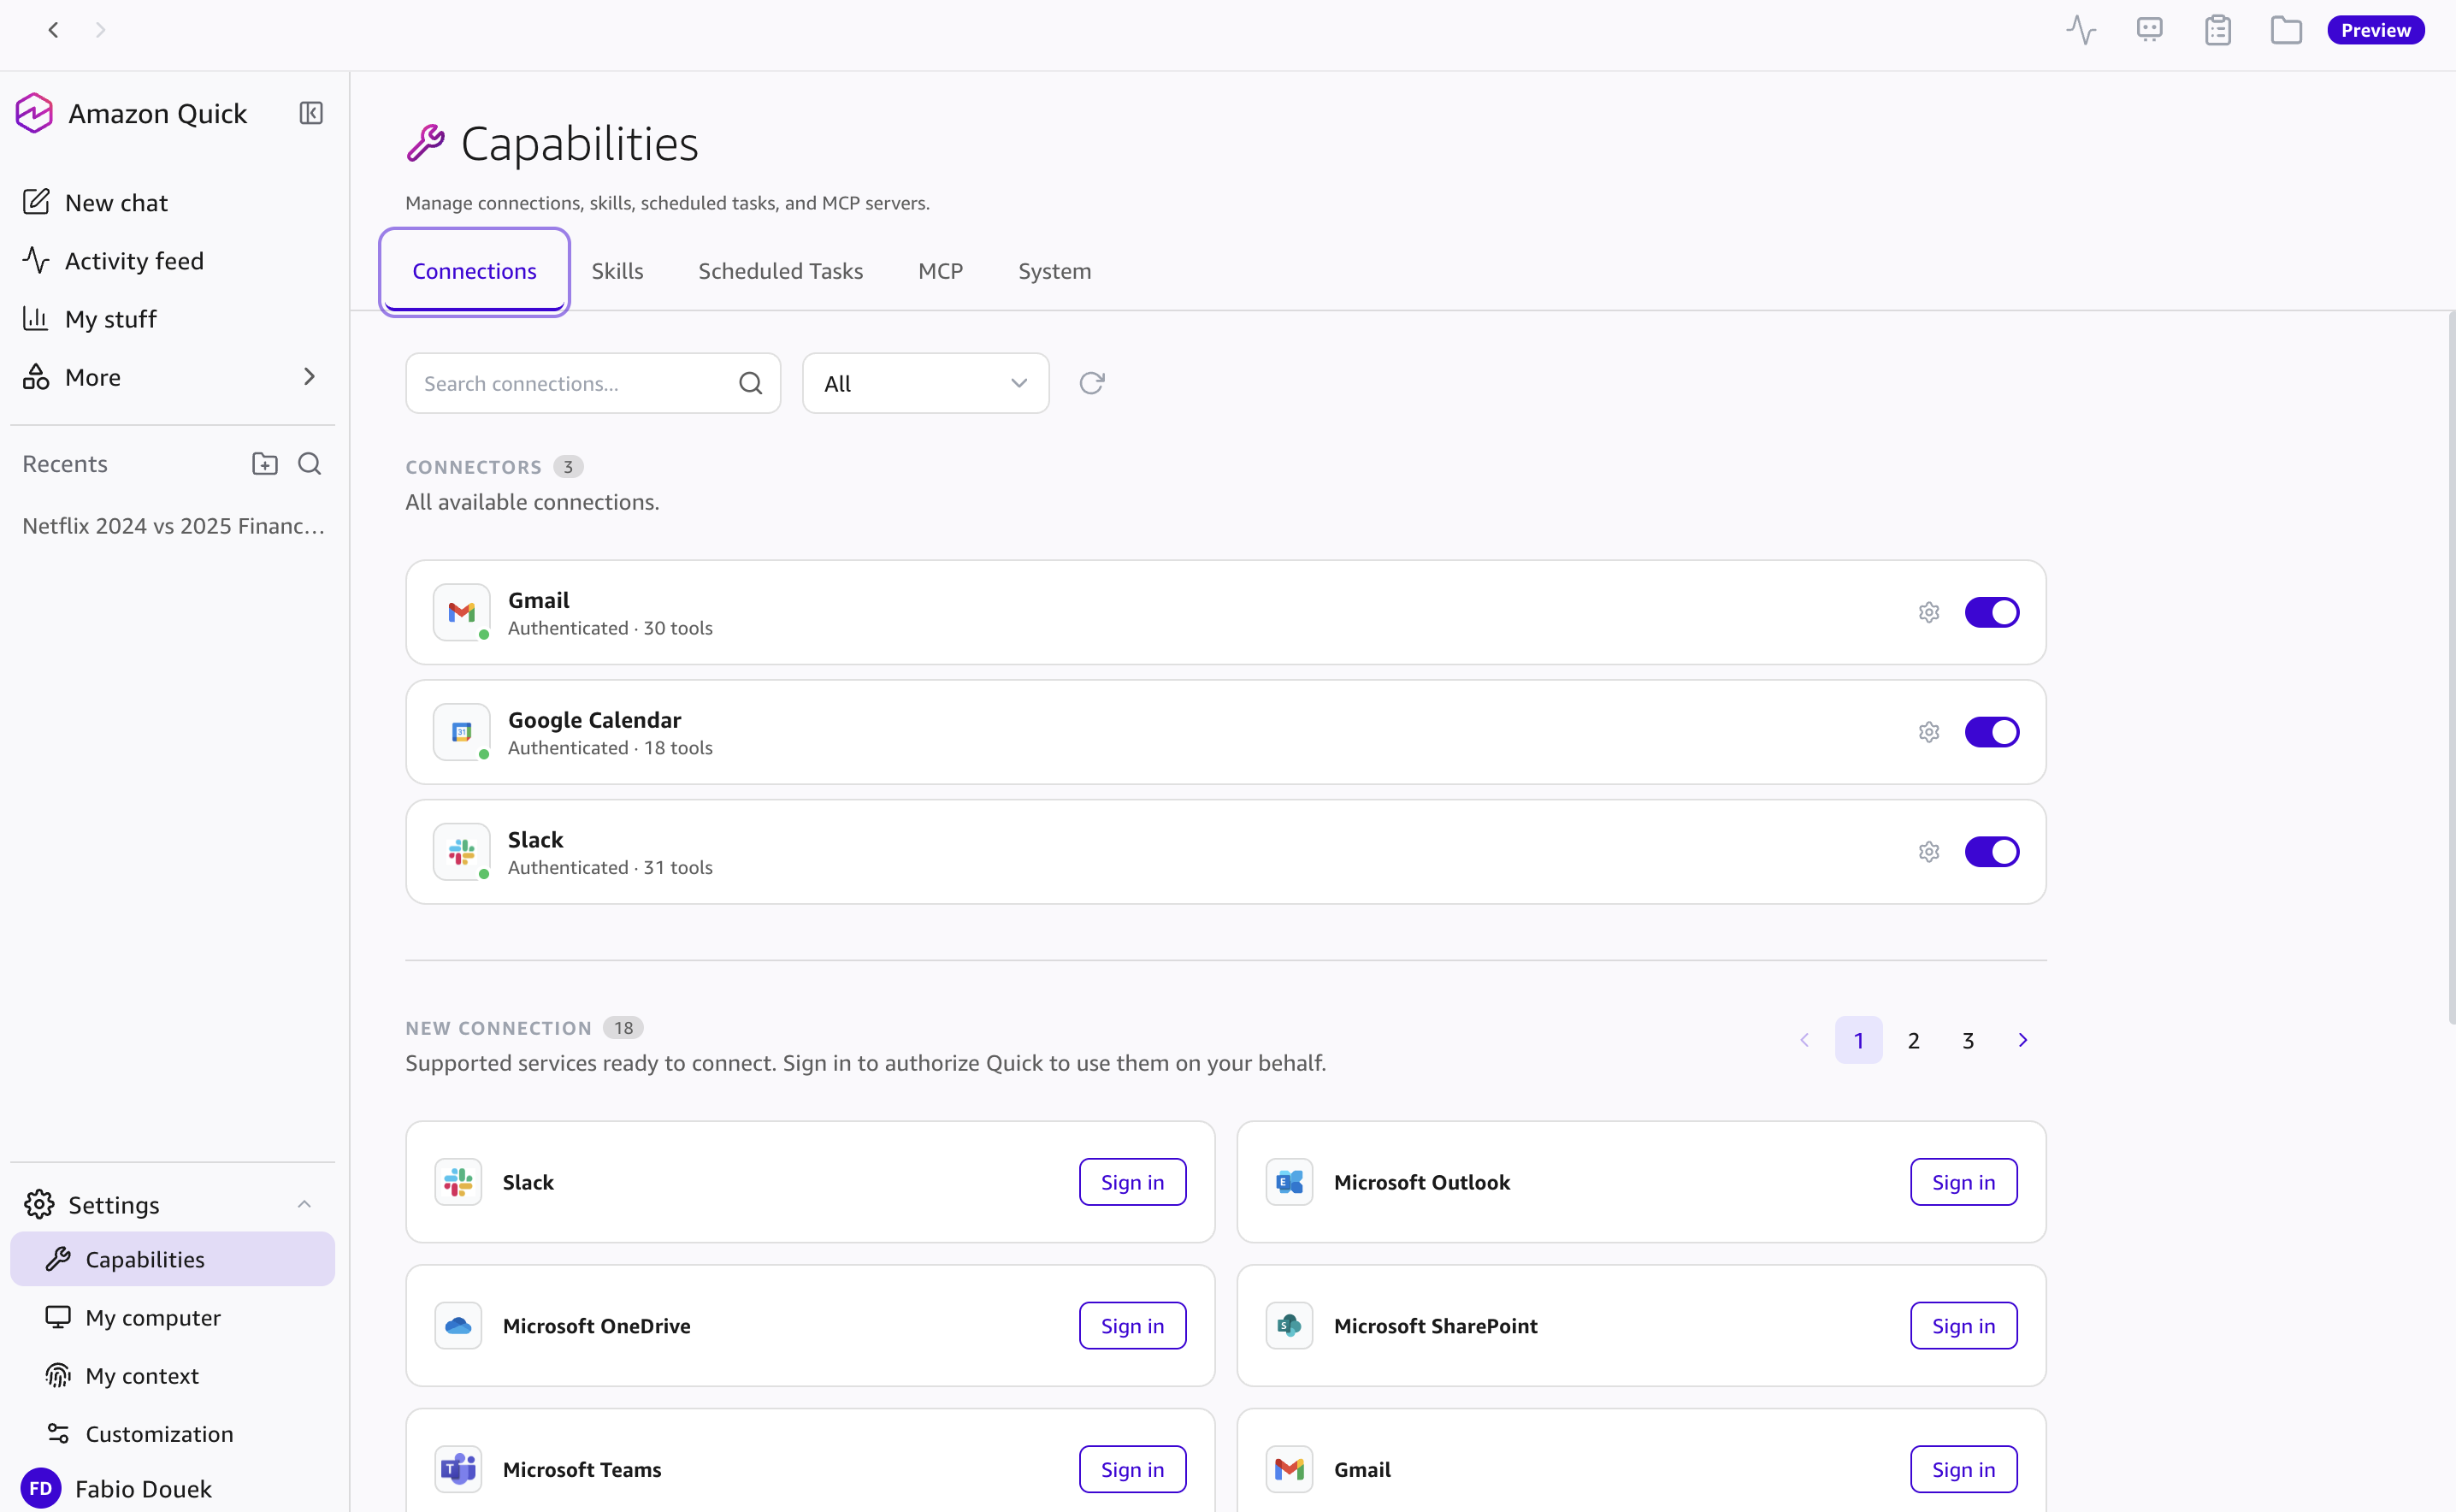Toggle Google Calendar connector off
Image resolution: width=2456 pixels, height=1512 pixels.
[x=1991, y=732]
